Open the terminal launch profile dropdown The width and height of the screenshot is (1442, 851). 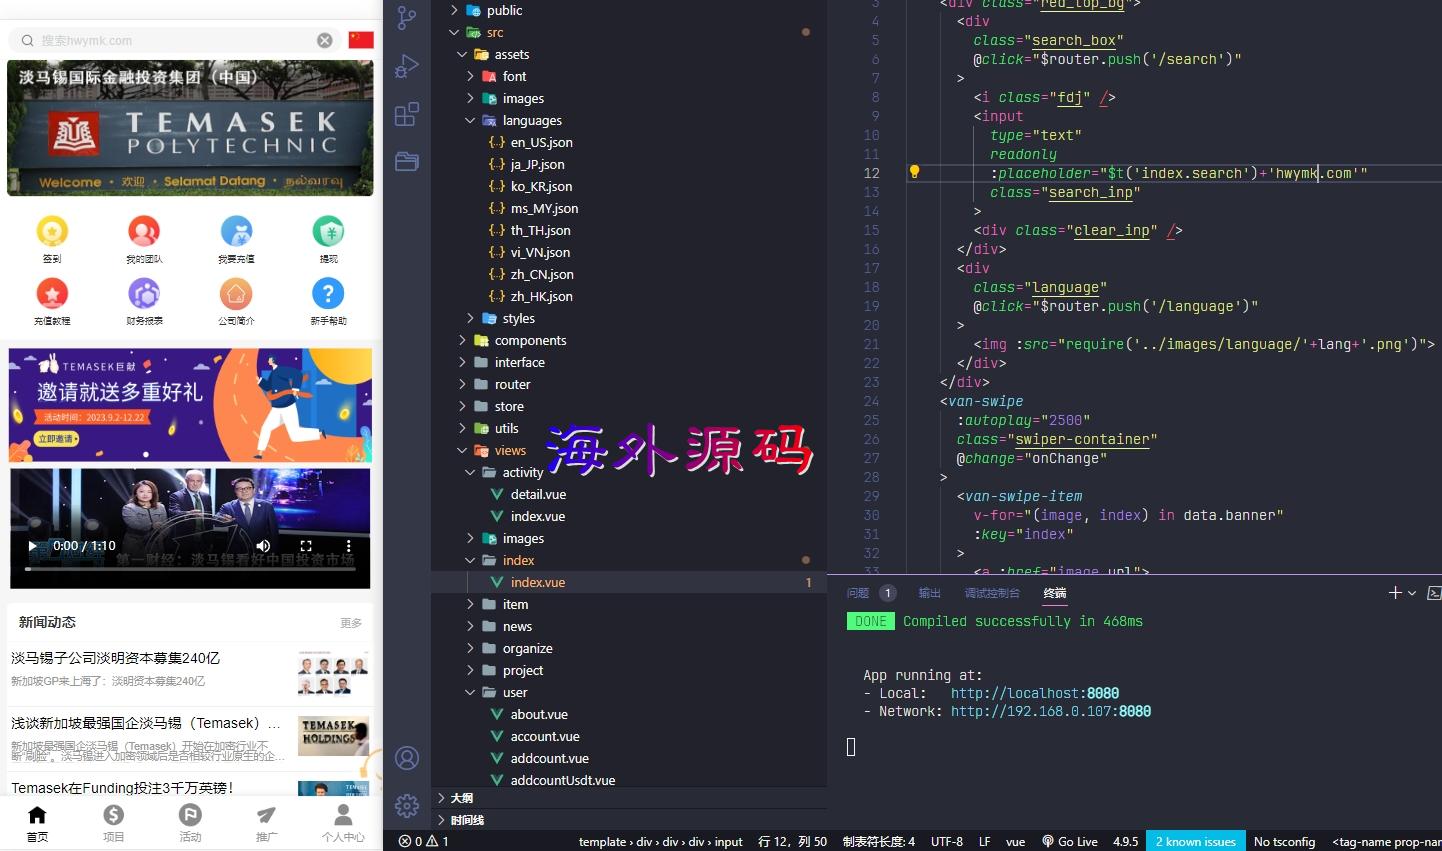(1412, 593)
